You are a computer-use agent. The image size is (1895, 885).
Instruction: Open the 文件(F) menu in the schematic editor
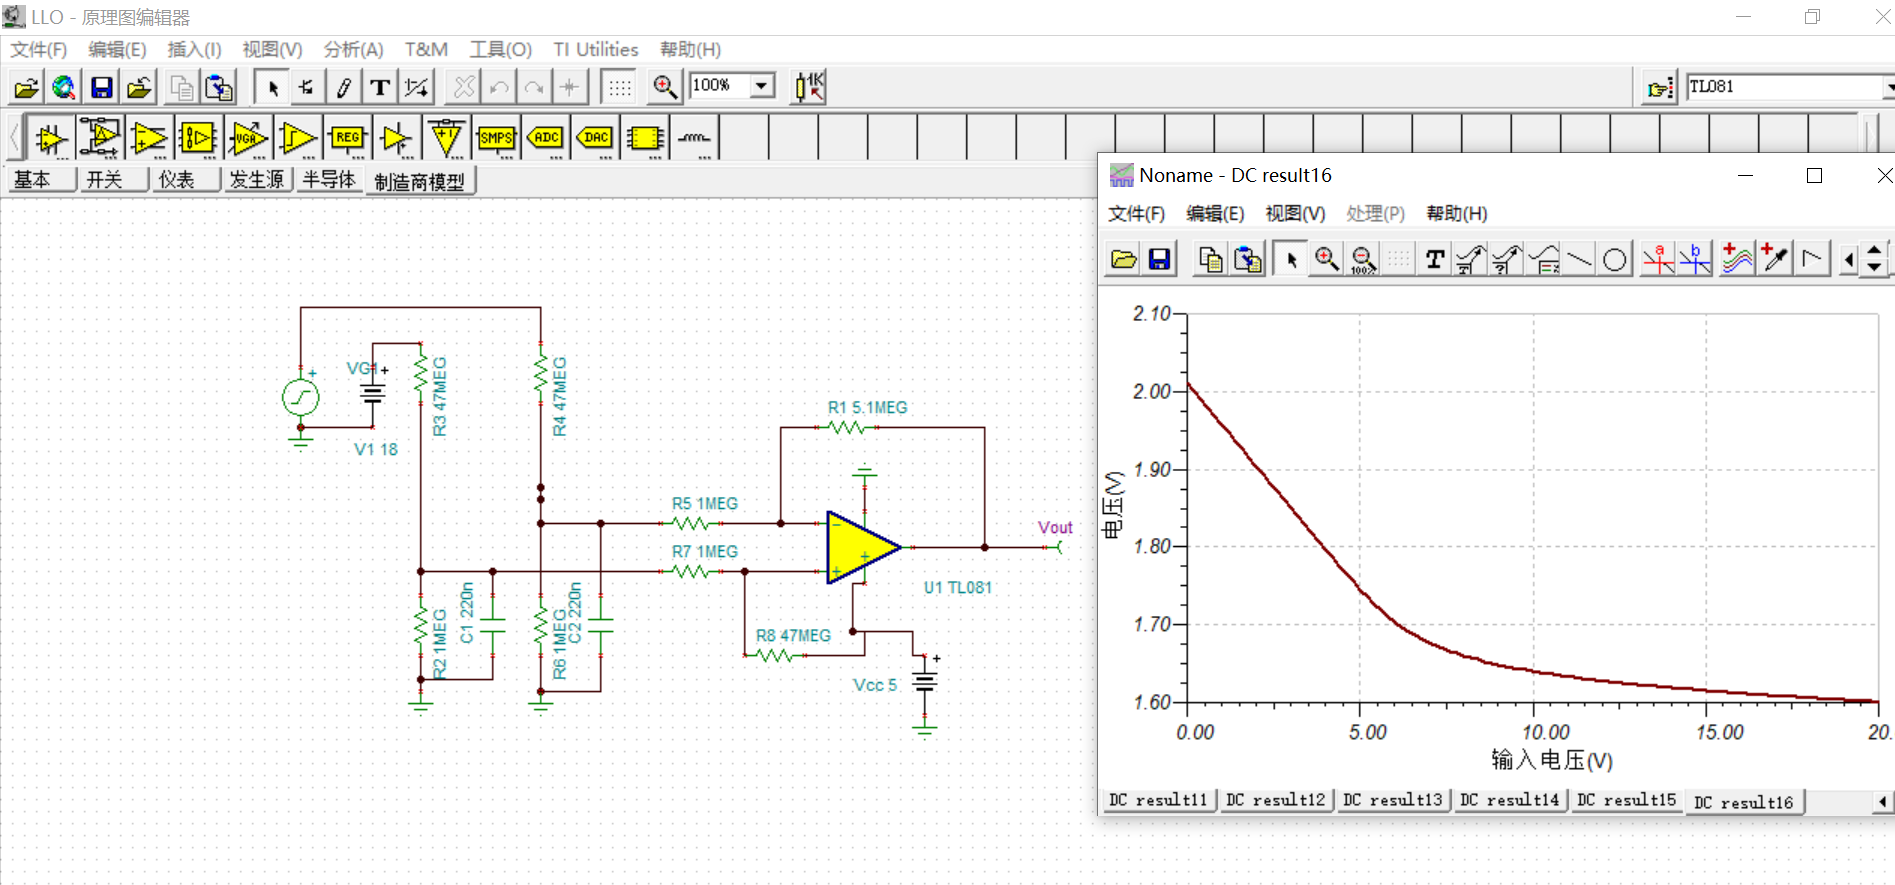[39, 49]
